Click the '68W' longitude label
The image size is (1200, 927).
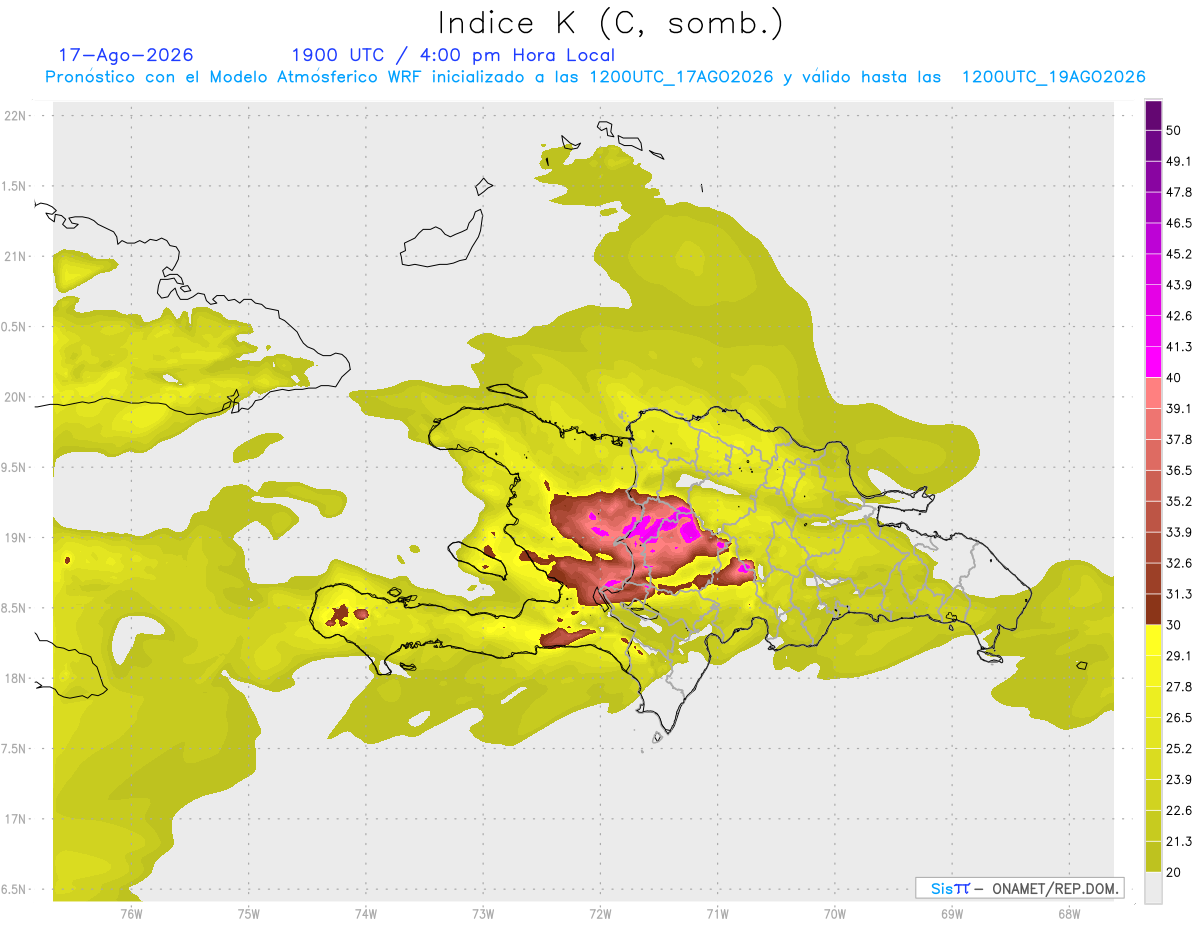pos(1069,913)
